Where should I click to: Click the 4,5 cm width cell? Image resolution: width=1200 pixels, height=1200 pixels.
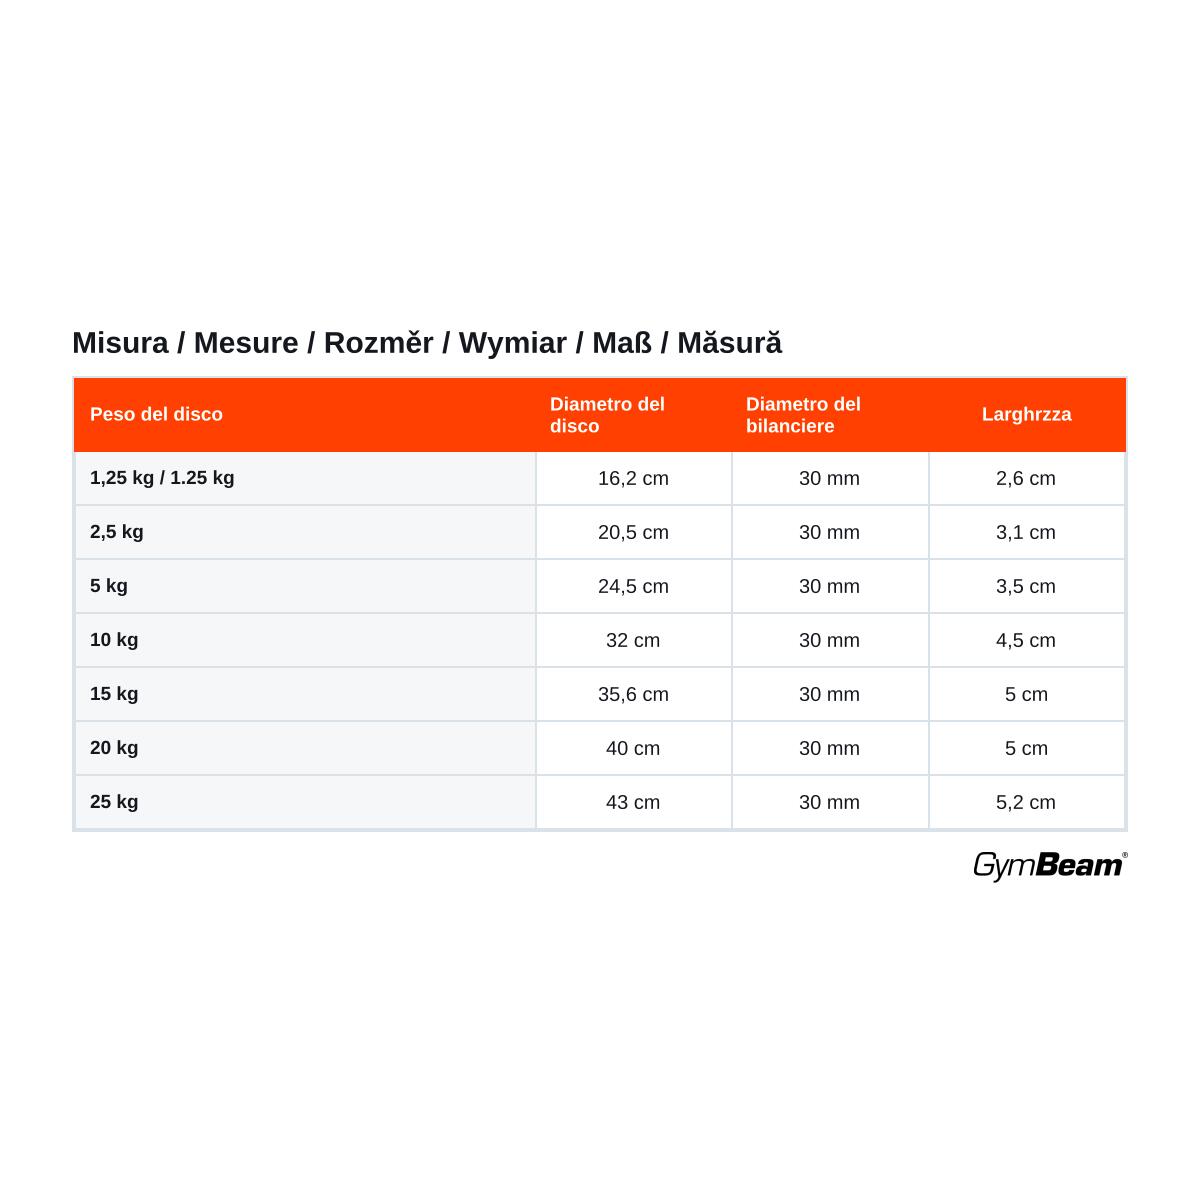(1026, 640)
